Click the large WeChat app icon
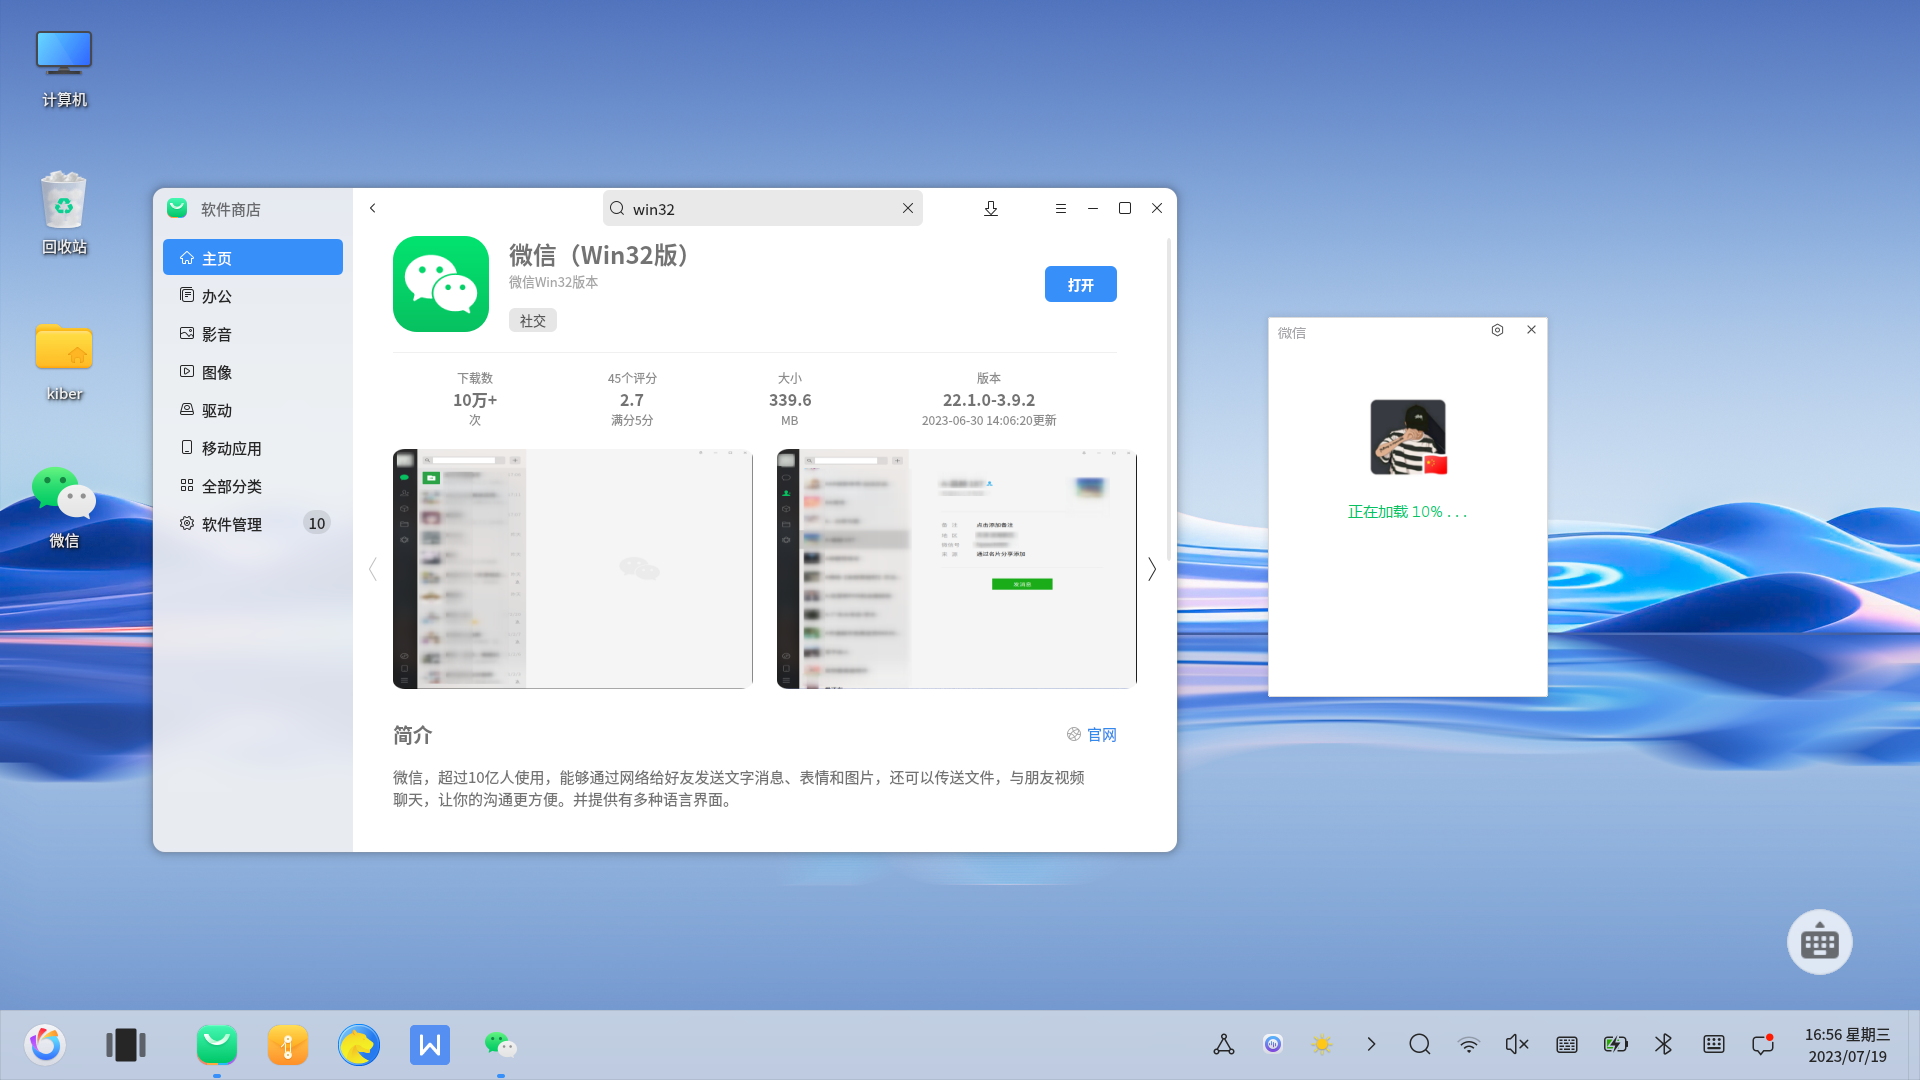This screenshot has width=1920, height=1080. pyautogui.click(x=441, y=284)
